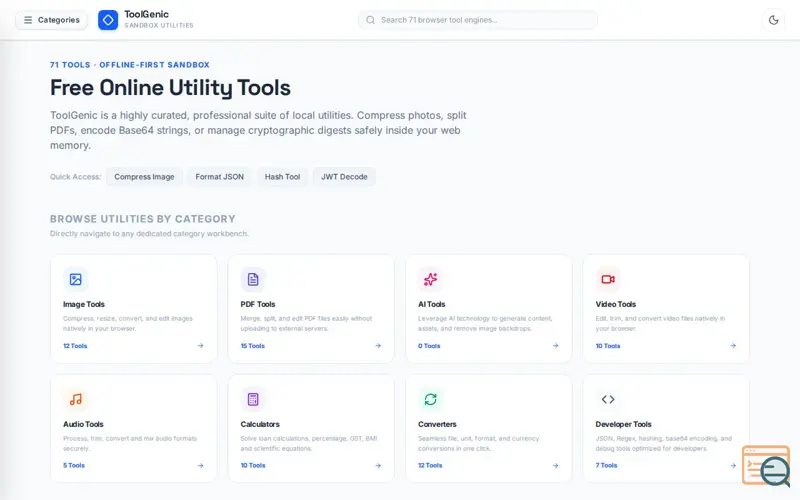Click the 5 Tools count under Audio Tools
The image size is (800, 500).
74,465
